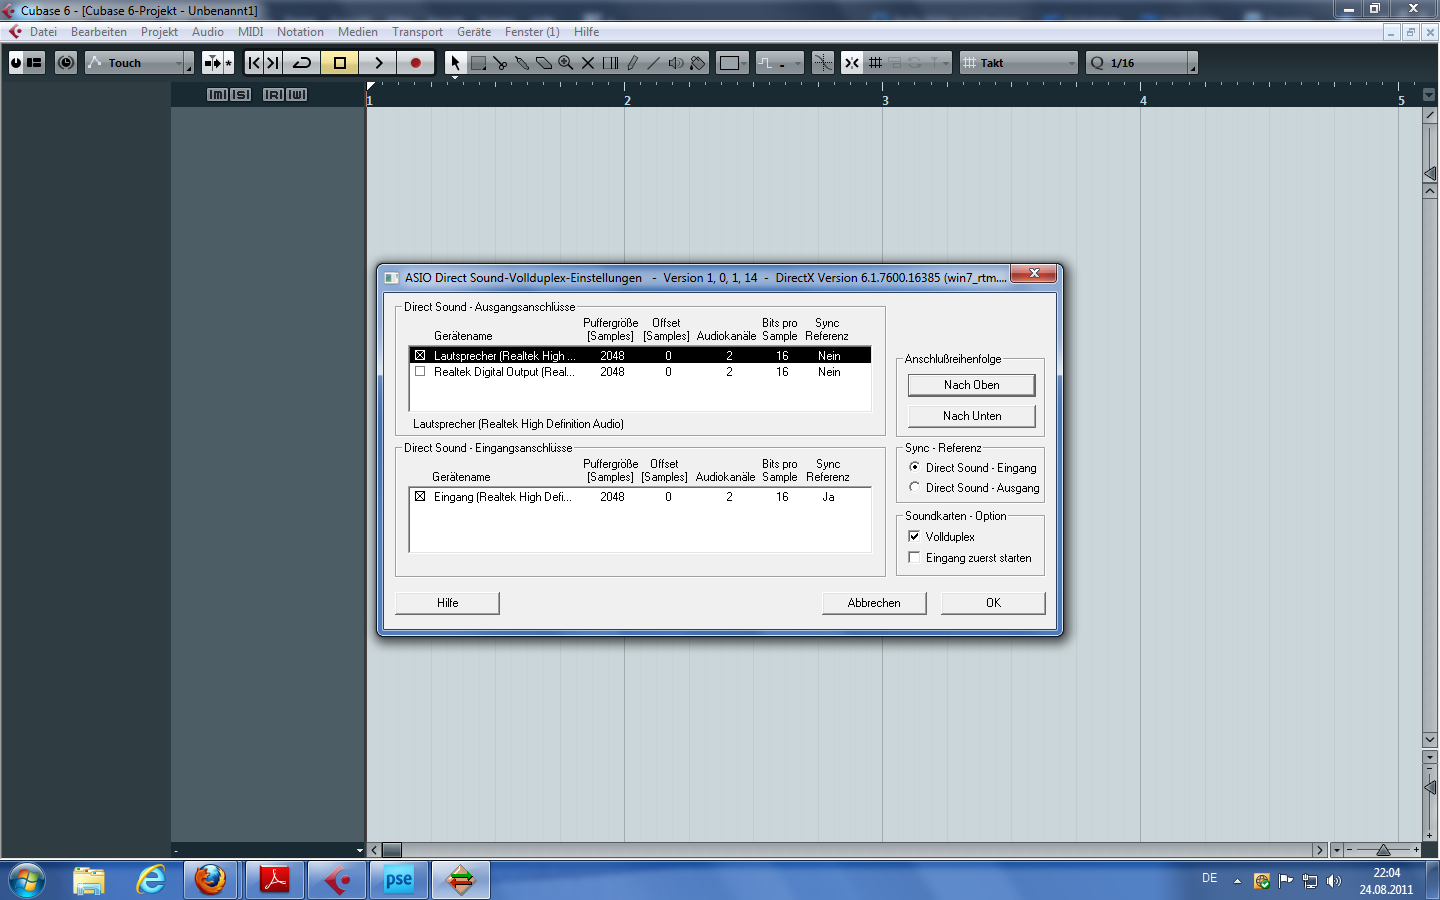The width and height of the screenshot is (1440, 900).
Task: Select the Erase tool
Action: [544, 63]
